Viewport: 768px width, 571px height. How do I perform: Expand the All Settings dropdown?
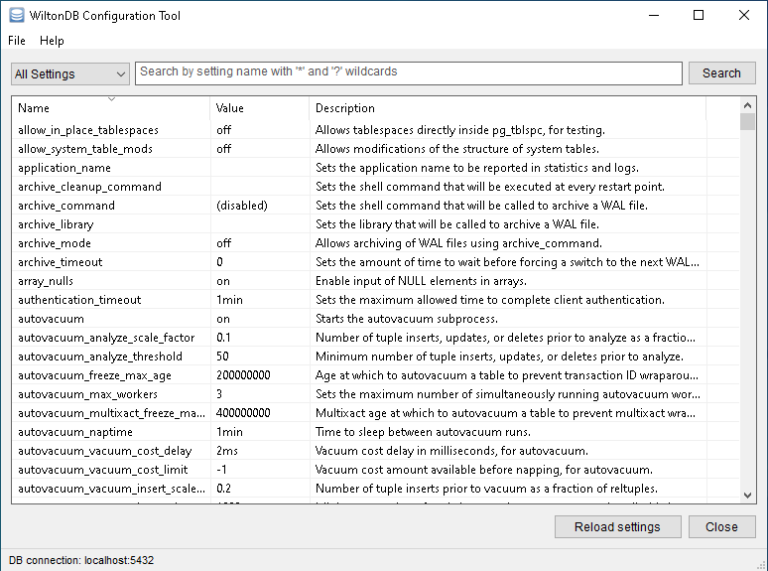click(70, 74)
